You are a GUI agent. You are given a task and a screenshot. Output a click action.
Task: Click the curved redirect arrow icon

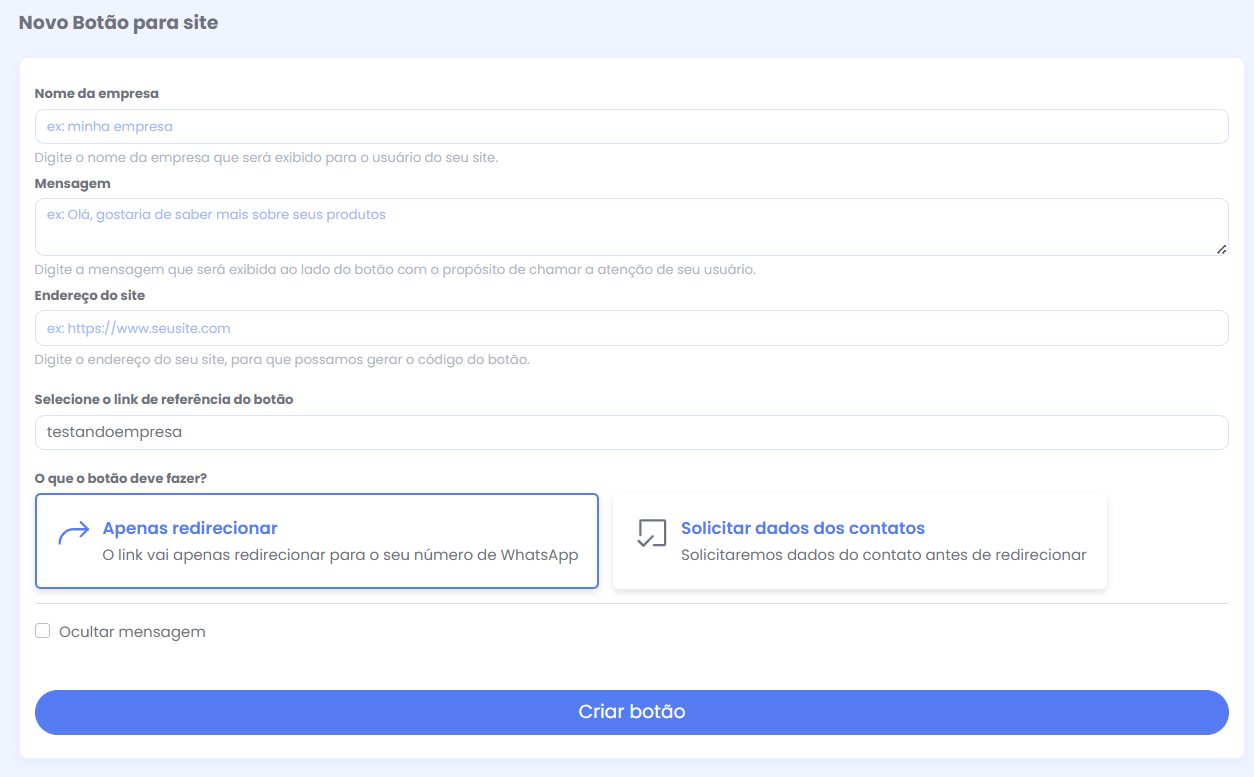point(73,534)
